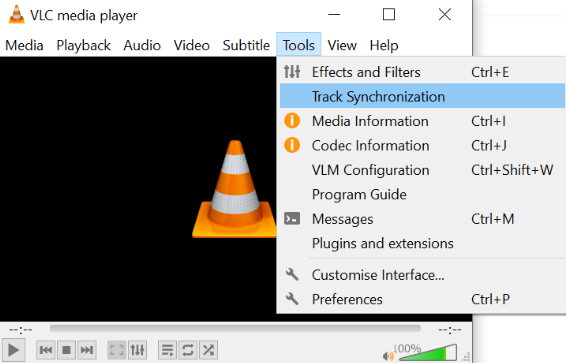Screen dimensions: 566x363
Task: Open the Messages log window
Action: click(x=422, y=219)
